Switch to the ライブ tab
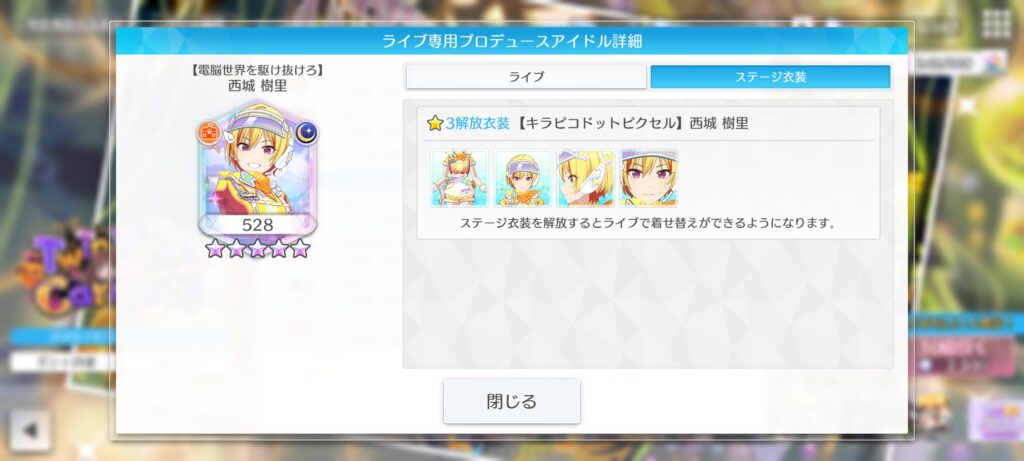 click(526, 77)
